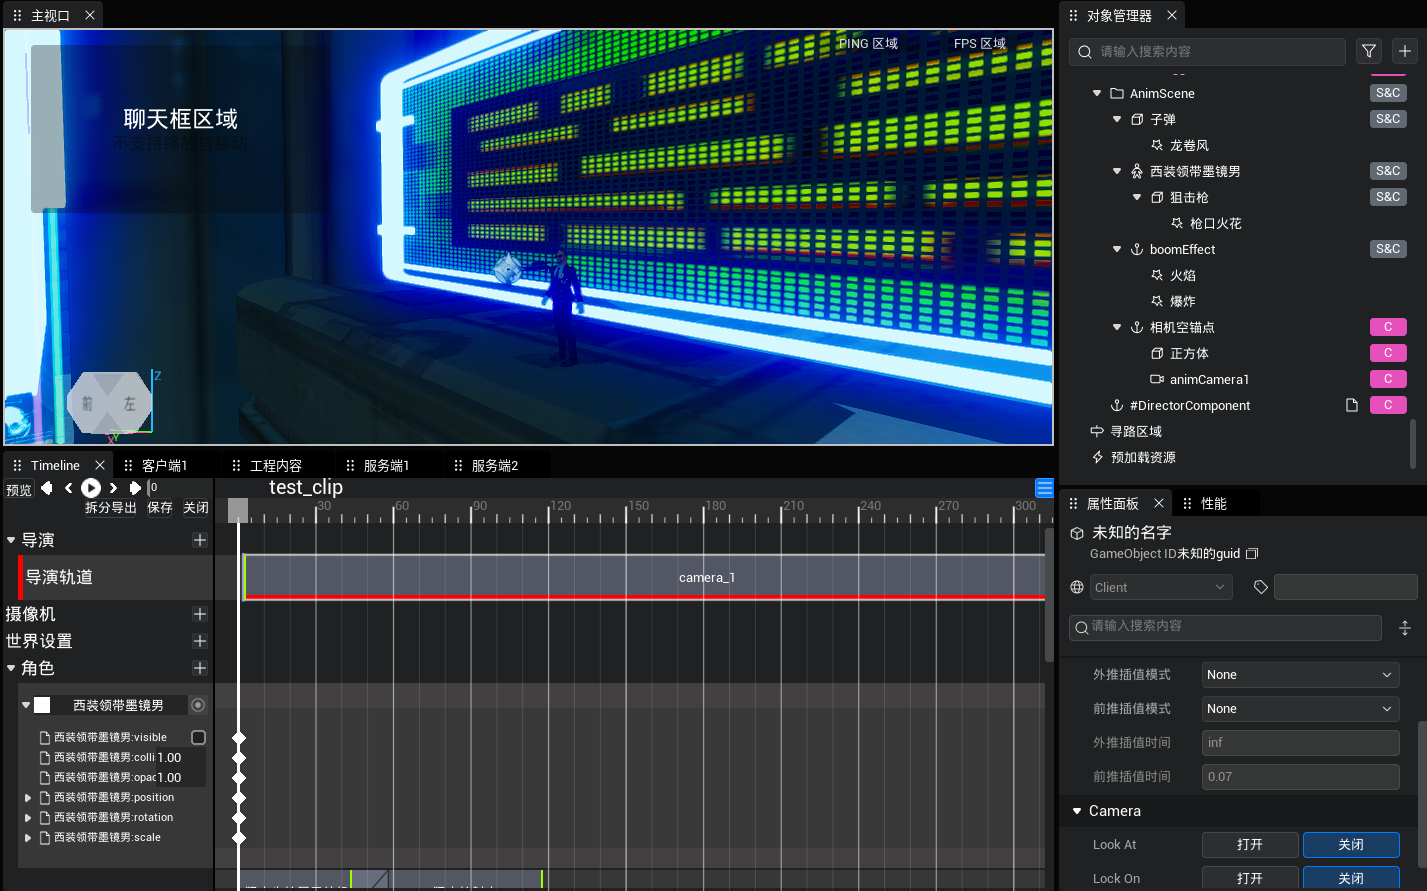1427x891 pixels.
Task: Switch to the 服务端2 tab
Action: 494,465
